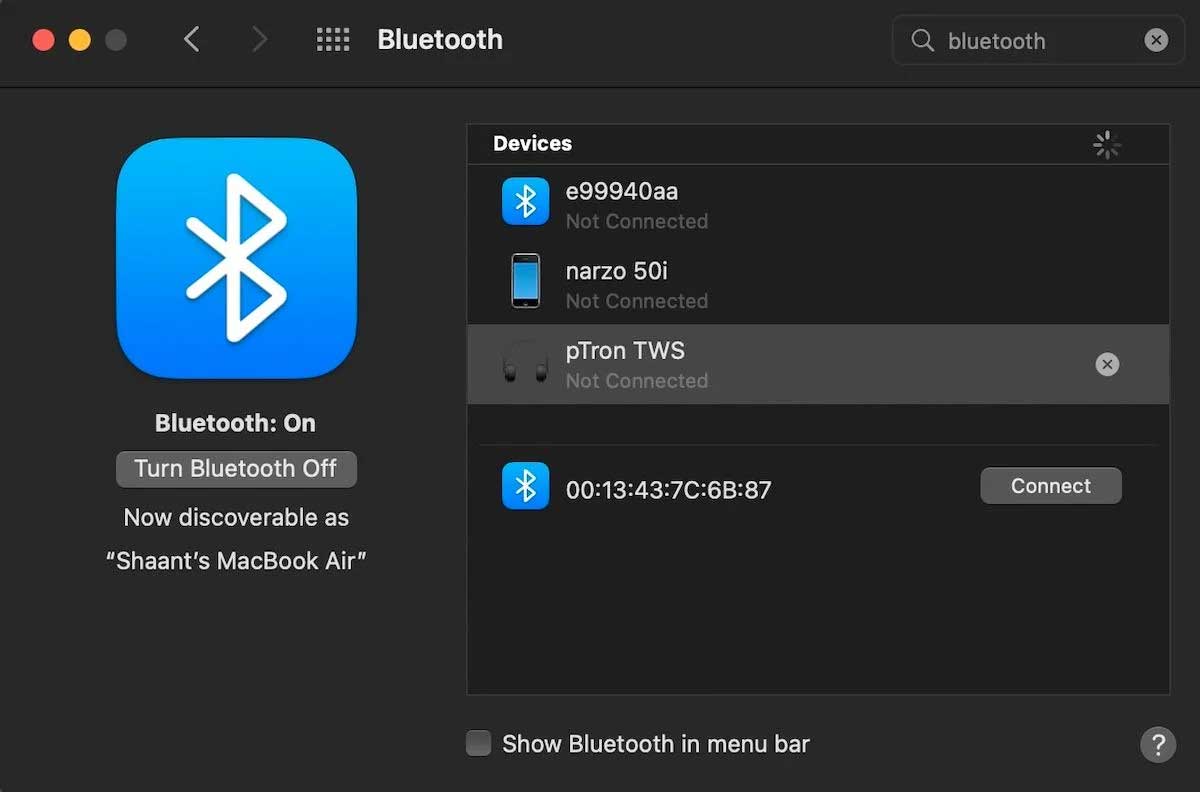
Task: Click the Bluetooth title in the toolbar
Action: (x=439, y=39)
